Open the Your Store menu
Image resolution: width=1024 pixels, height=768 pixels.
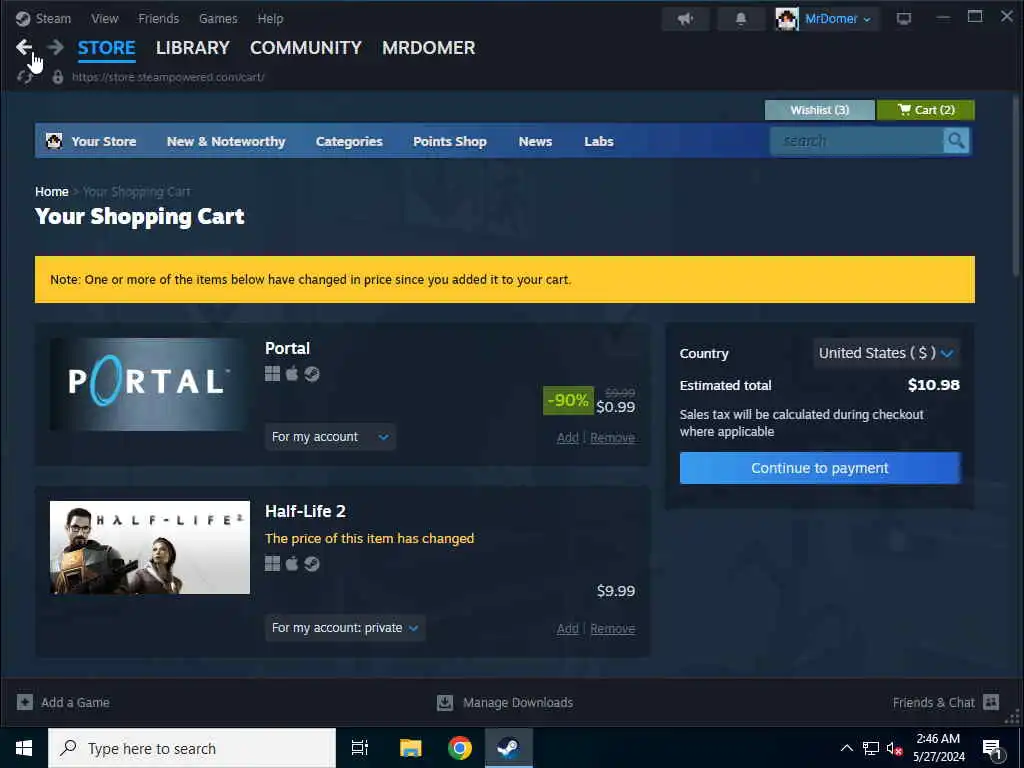(104, 141)
